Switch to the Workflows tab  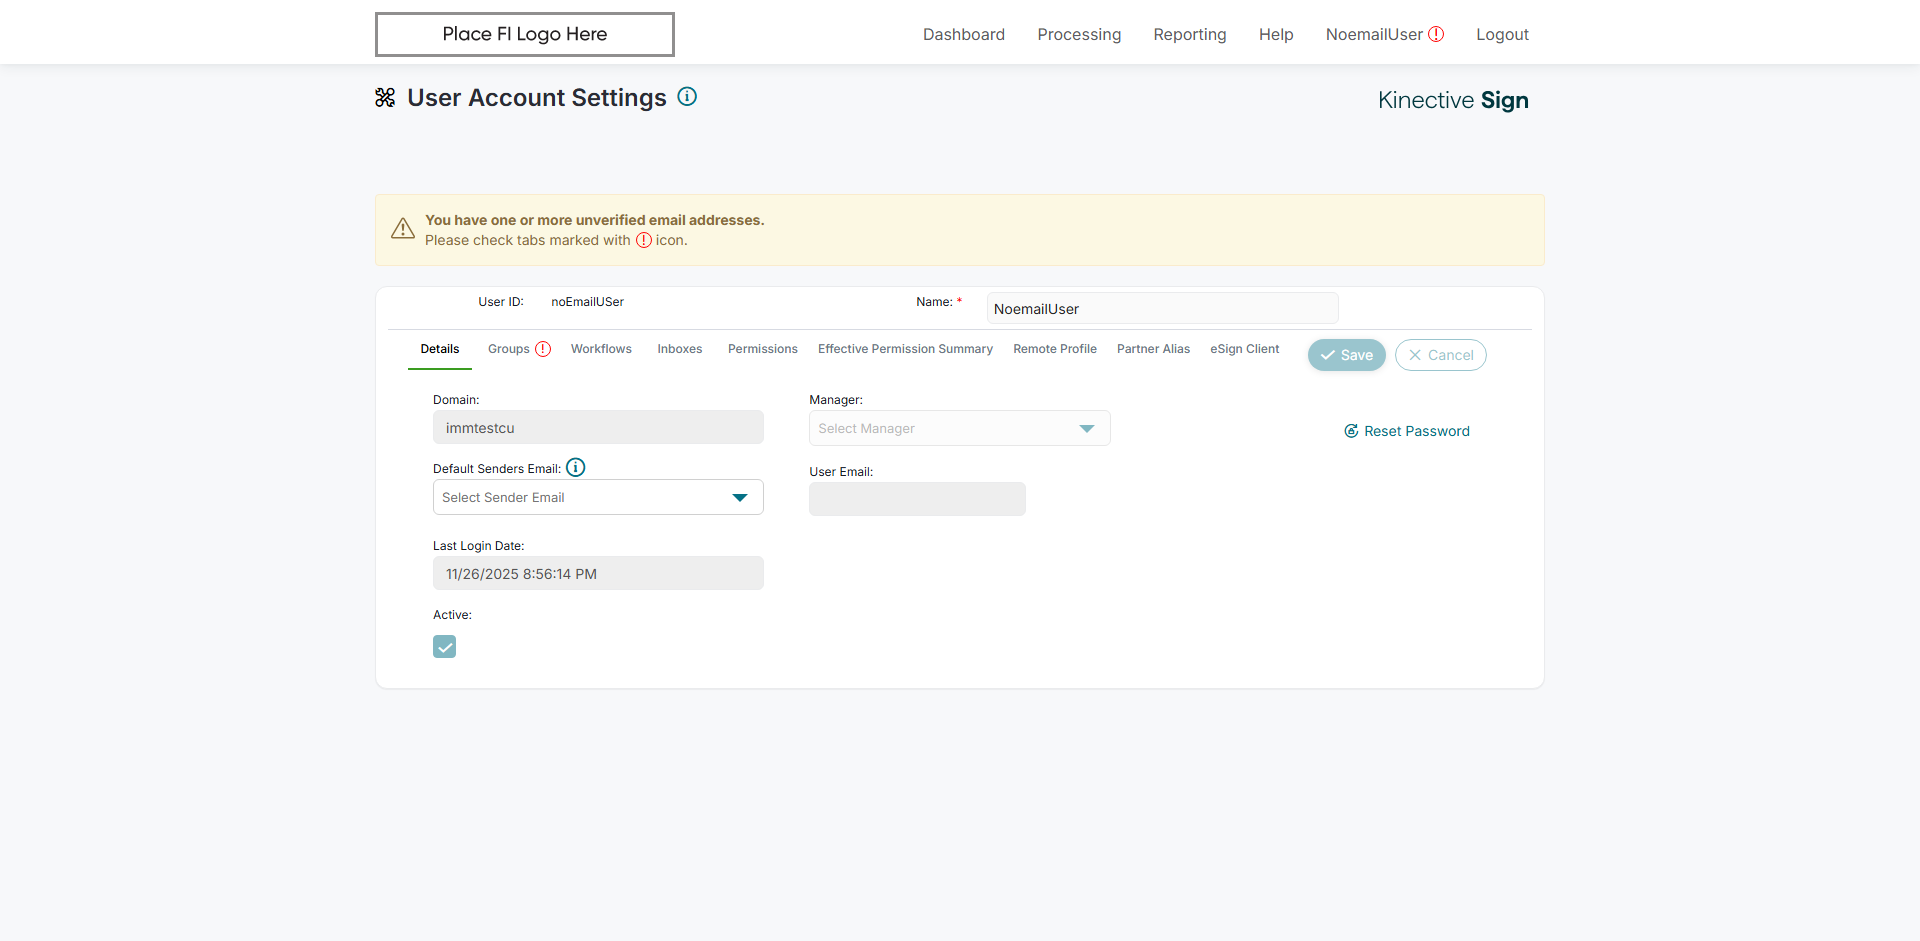tap(601, 349)
